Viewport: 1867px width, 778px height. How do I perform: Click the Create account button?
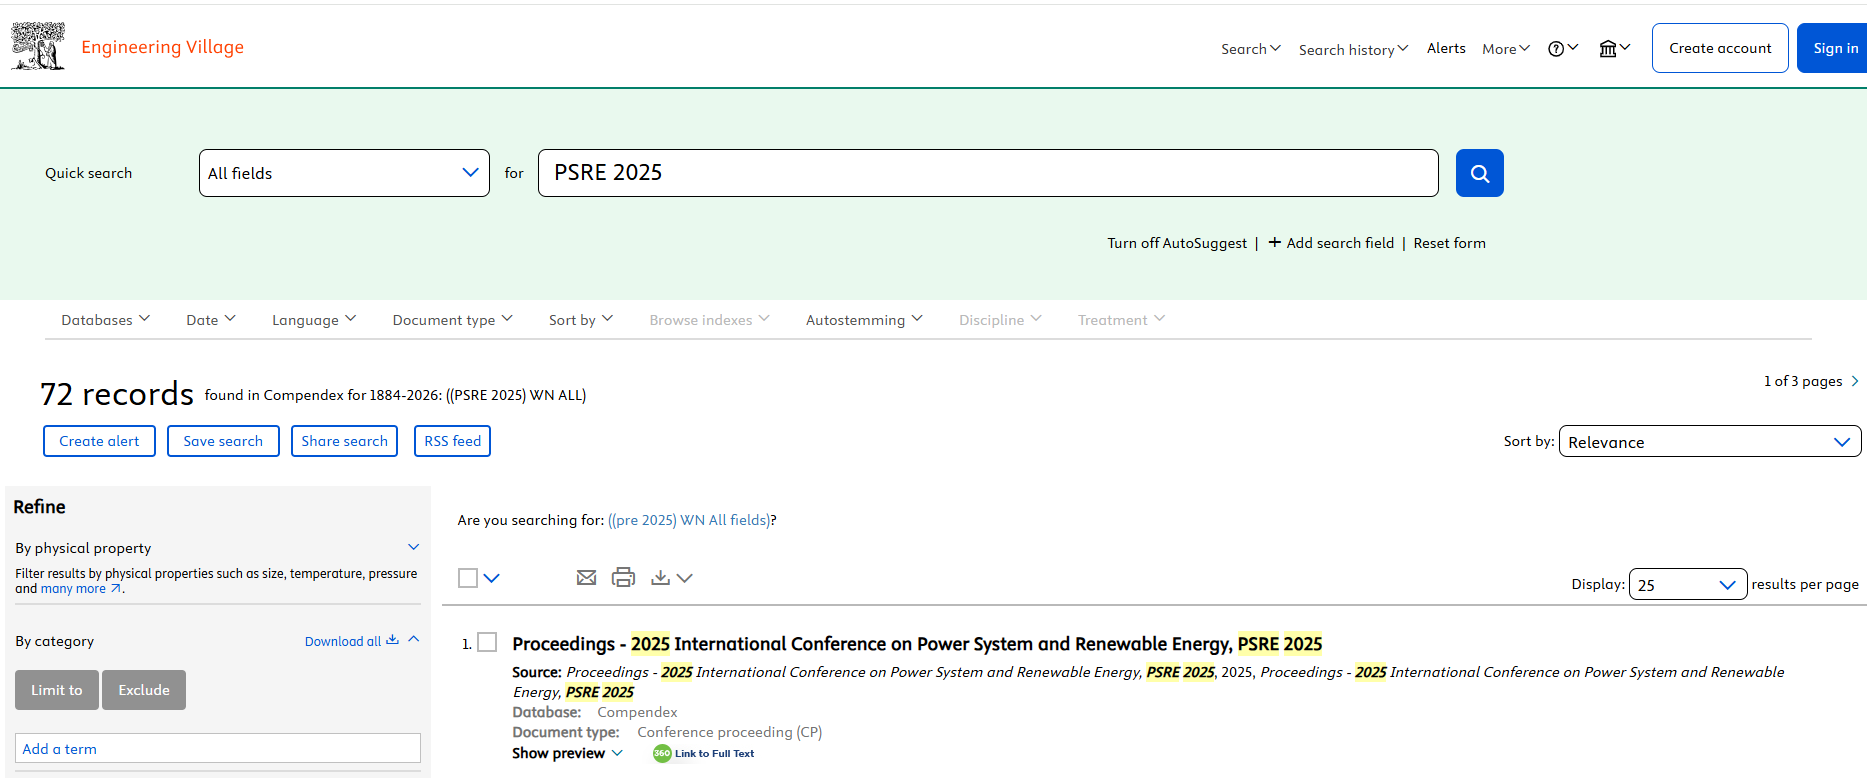click(1720, 48)
